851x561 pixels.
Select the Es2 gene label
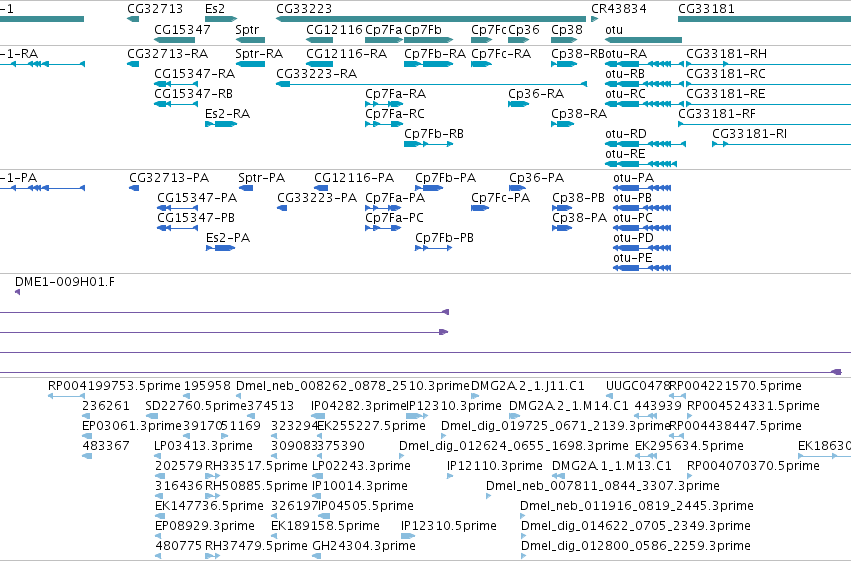pyautogui.click(x=215, y=9)
